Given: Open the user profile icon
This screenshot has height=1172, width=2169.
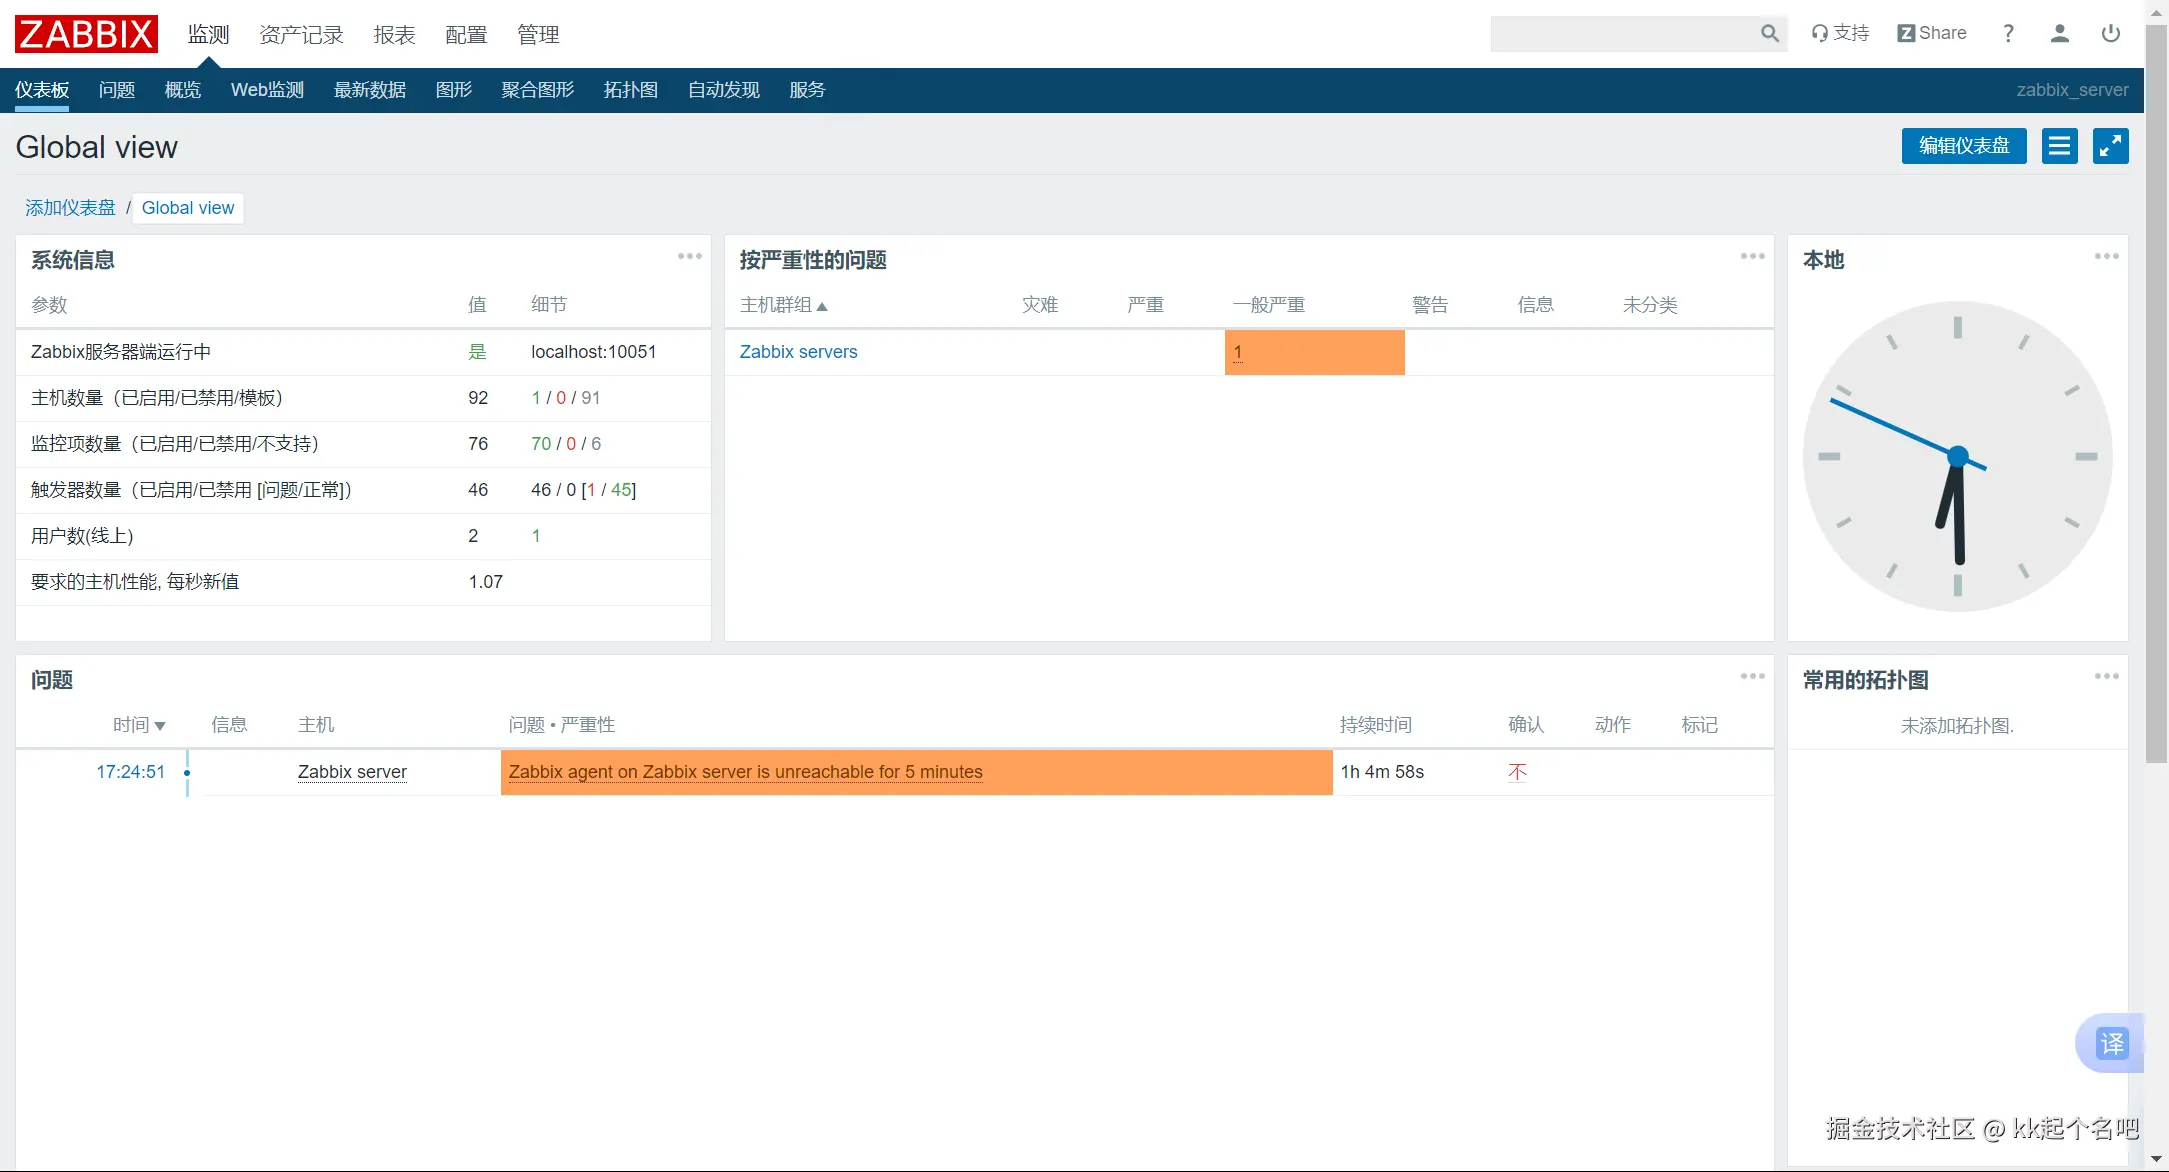Looking at the screenshot, I should point(2059,34).
